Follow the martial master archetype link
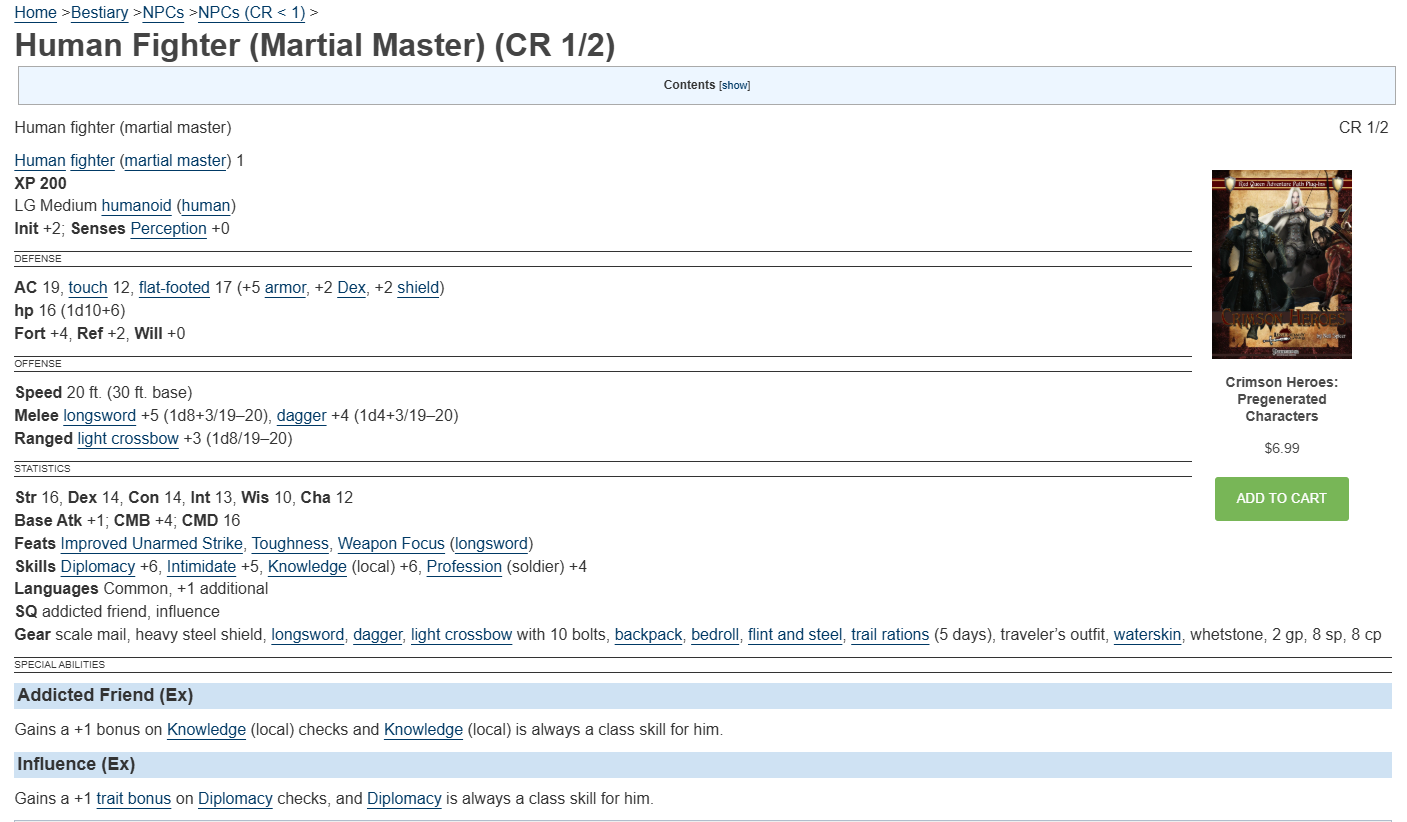The image size is (1407, 822). [176, 160]
